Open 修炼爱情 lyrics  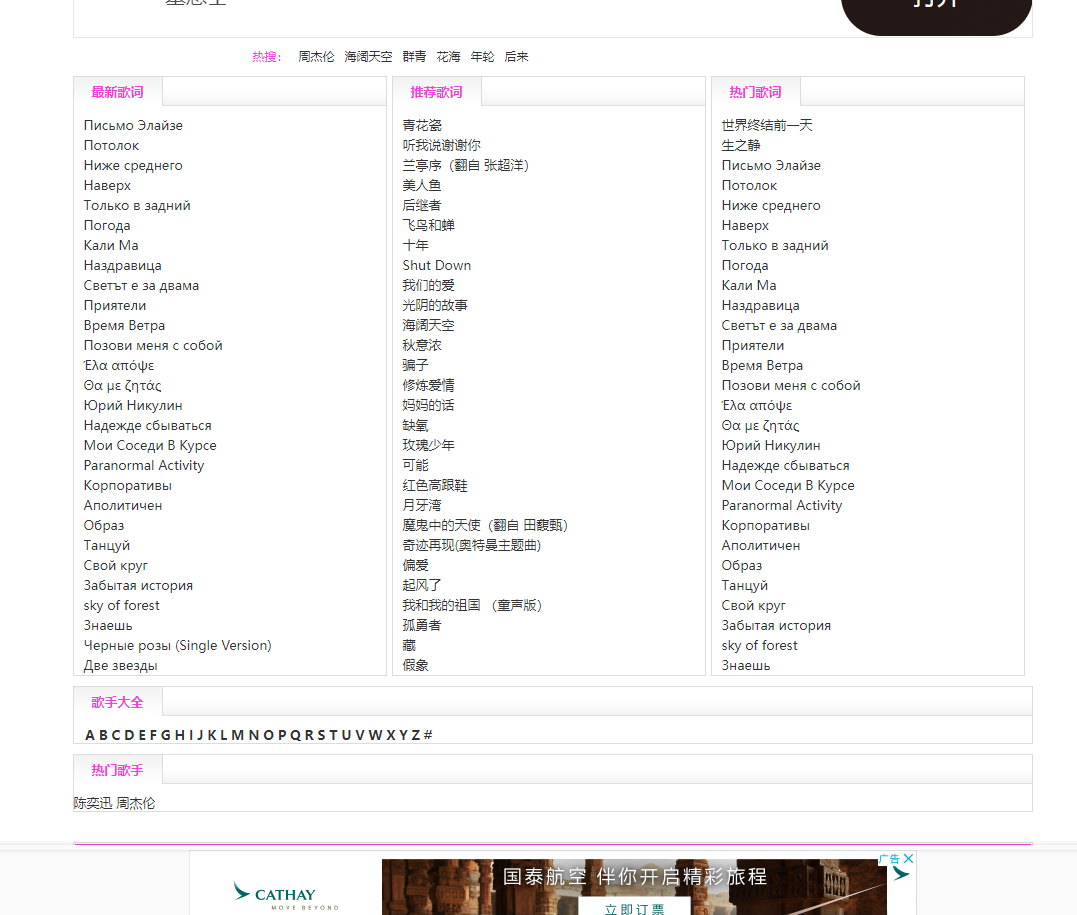(x=429, y=385)
